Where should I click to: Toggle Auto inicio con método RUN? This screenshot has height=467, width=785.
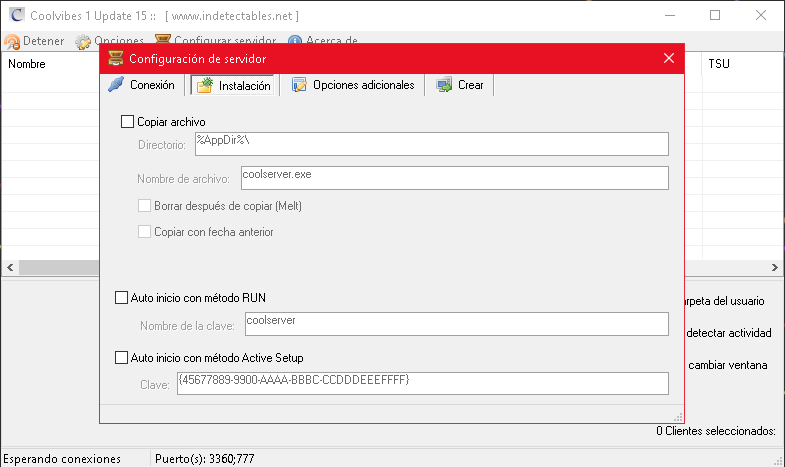point(122,298)
